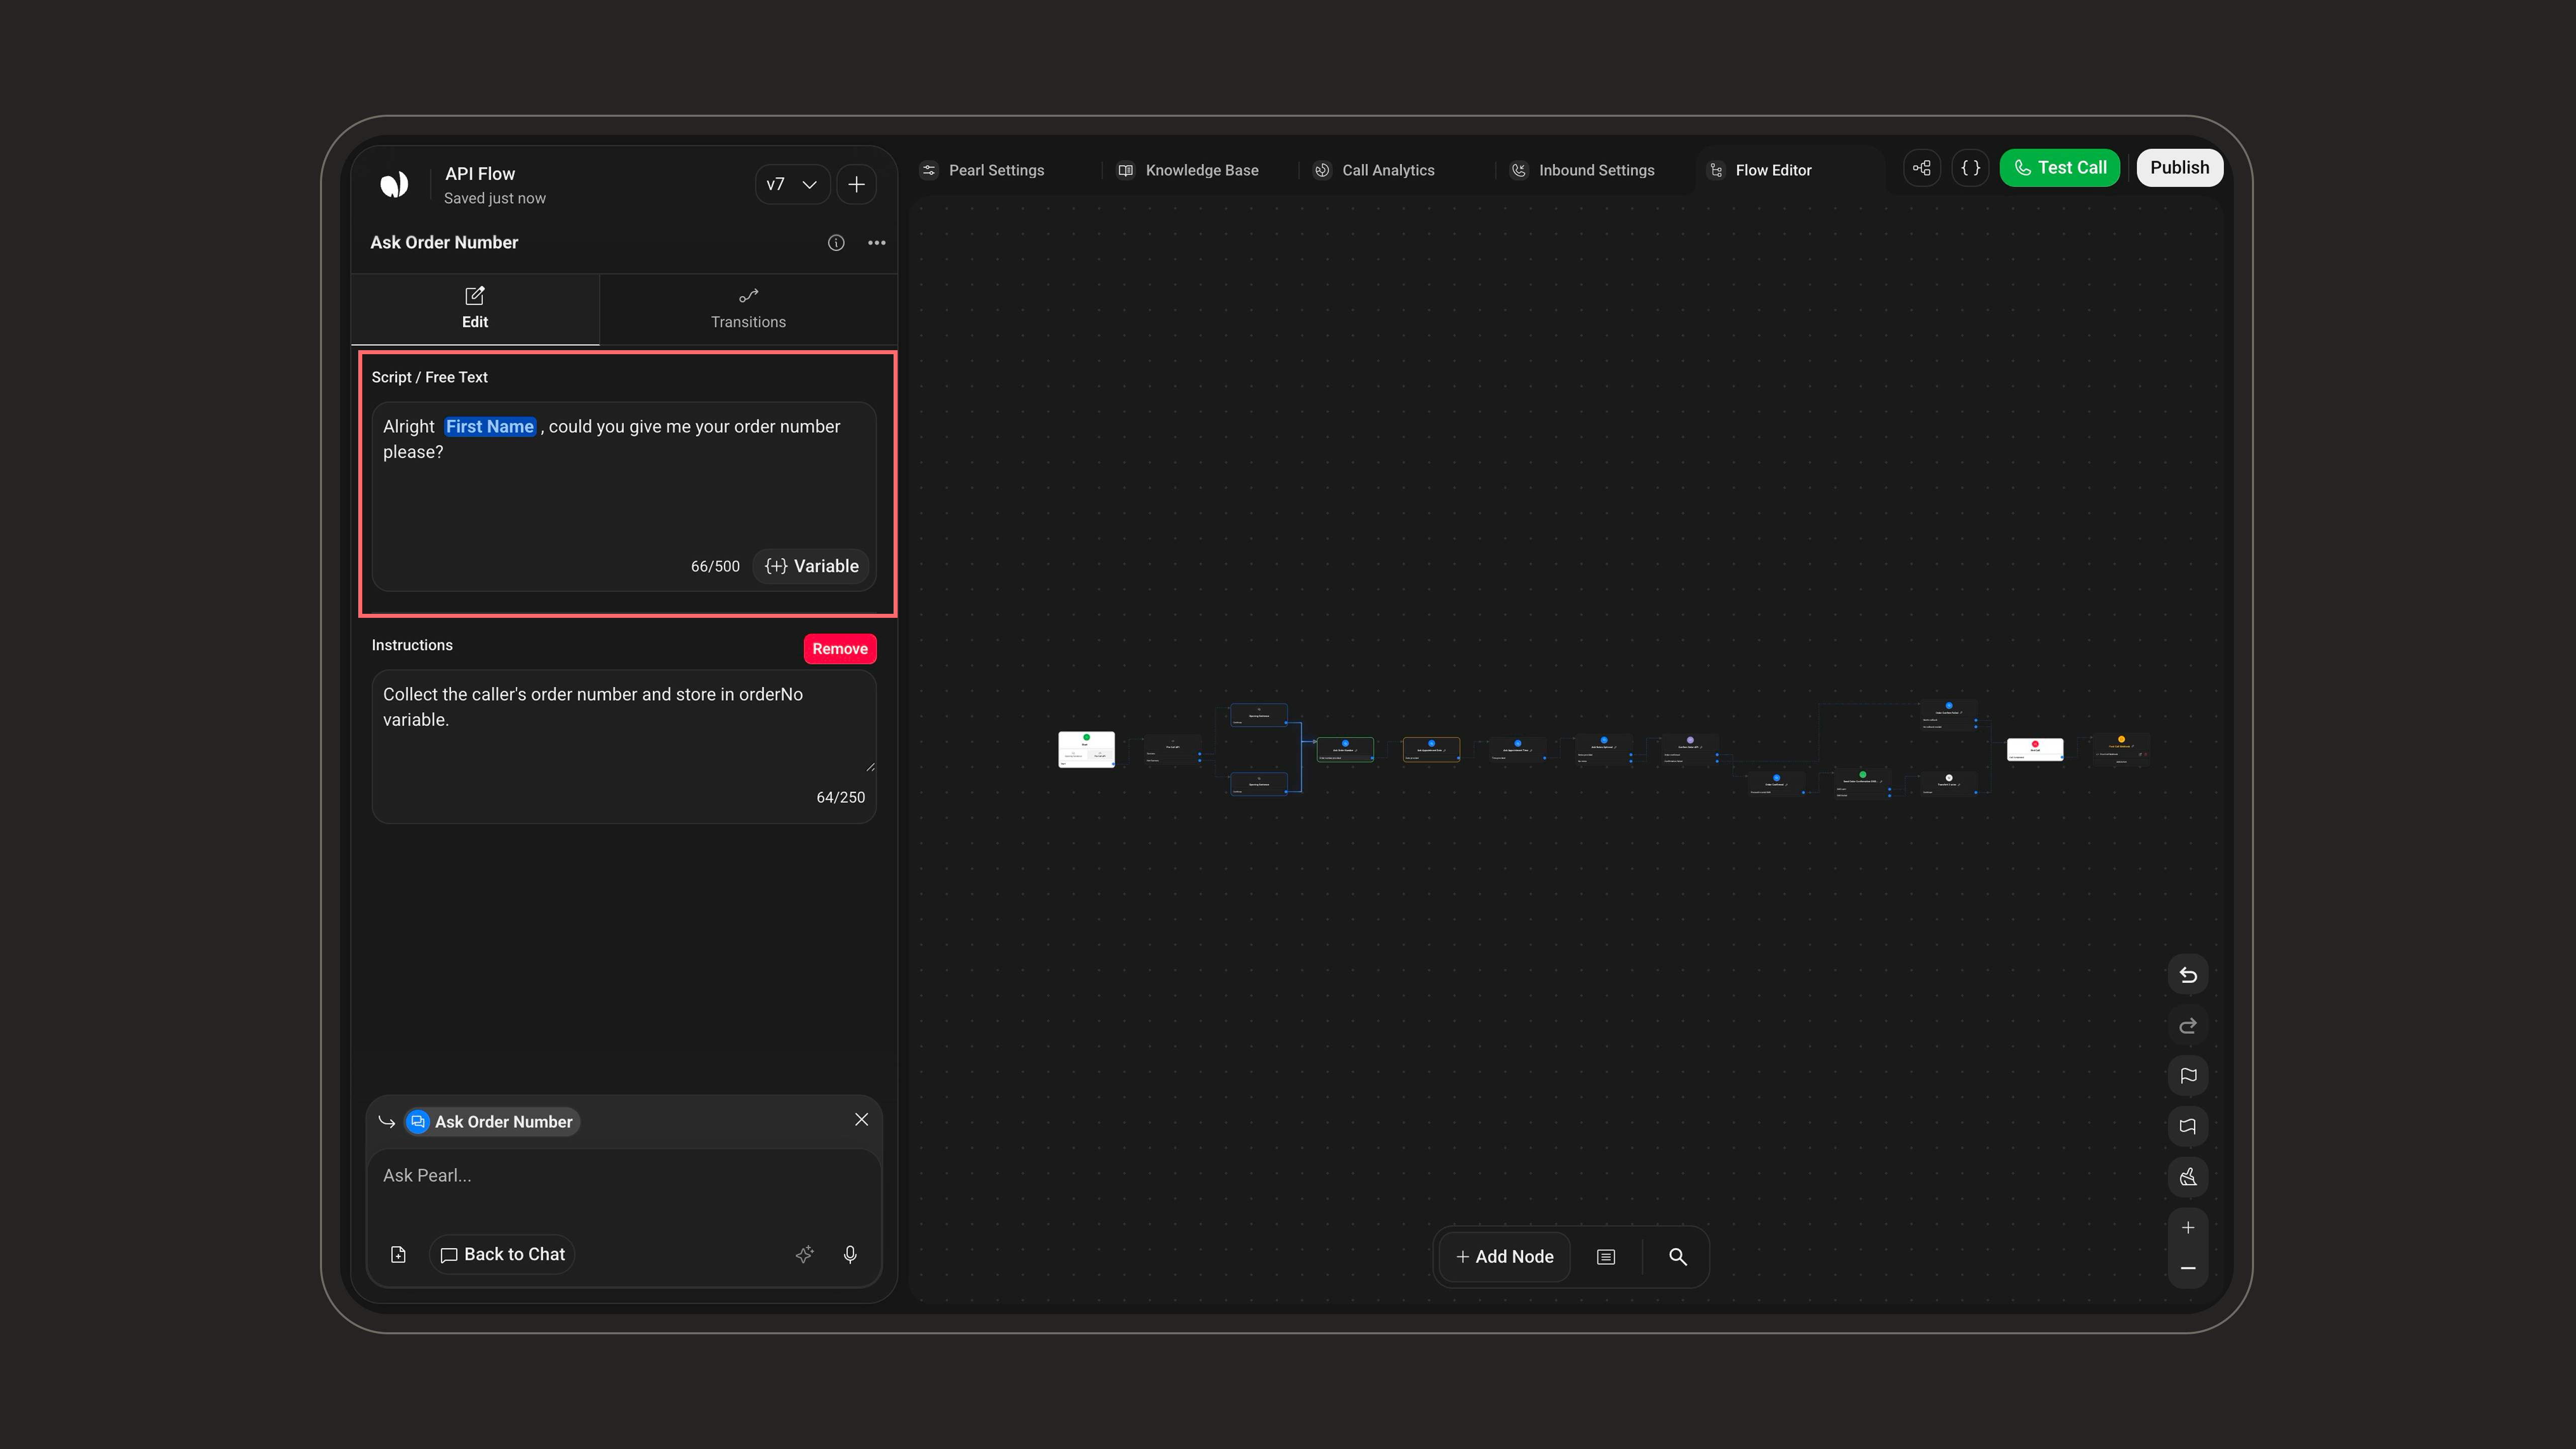Image resolution: width=2576 pixels, height=1449 pixels.
Task: Click the "64/250" character counter
Action: pyautogui.click(x=840, y=798)
